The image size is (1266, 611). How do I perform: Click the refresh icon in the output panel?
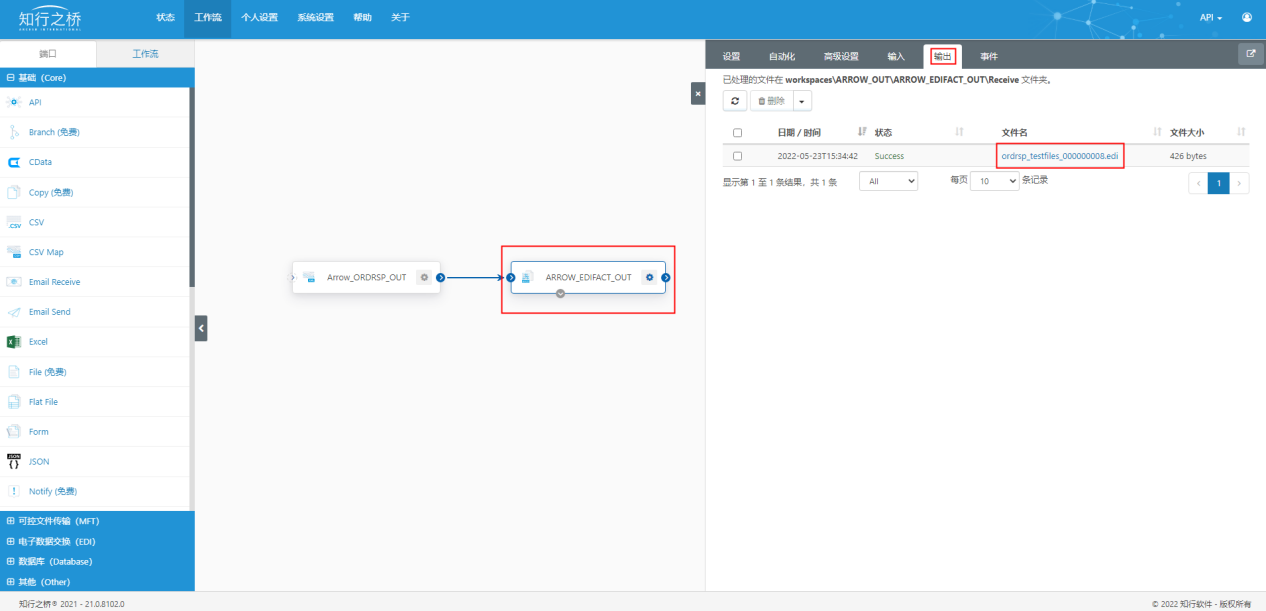(735, 100)
